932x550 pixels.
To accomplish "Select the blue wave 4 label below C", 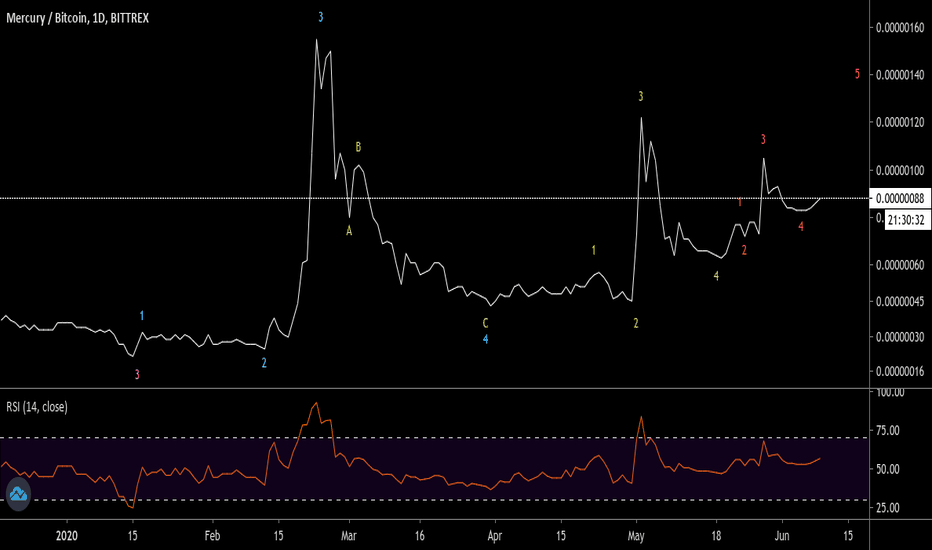I will (x=486, y=340).
